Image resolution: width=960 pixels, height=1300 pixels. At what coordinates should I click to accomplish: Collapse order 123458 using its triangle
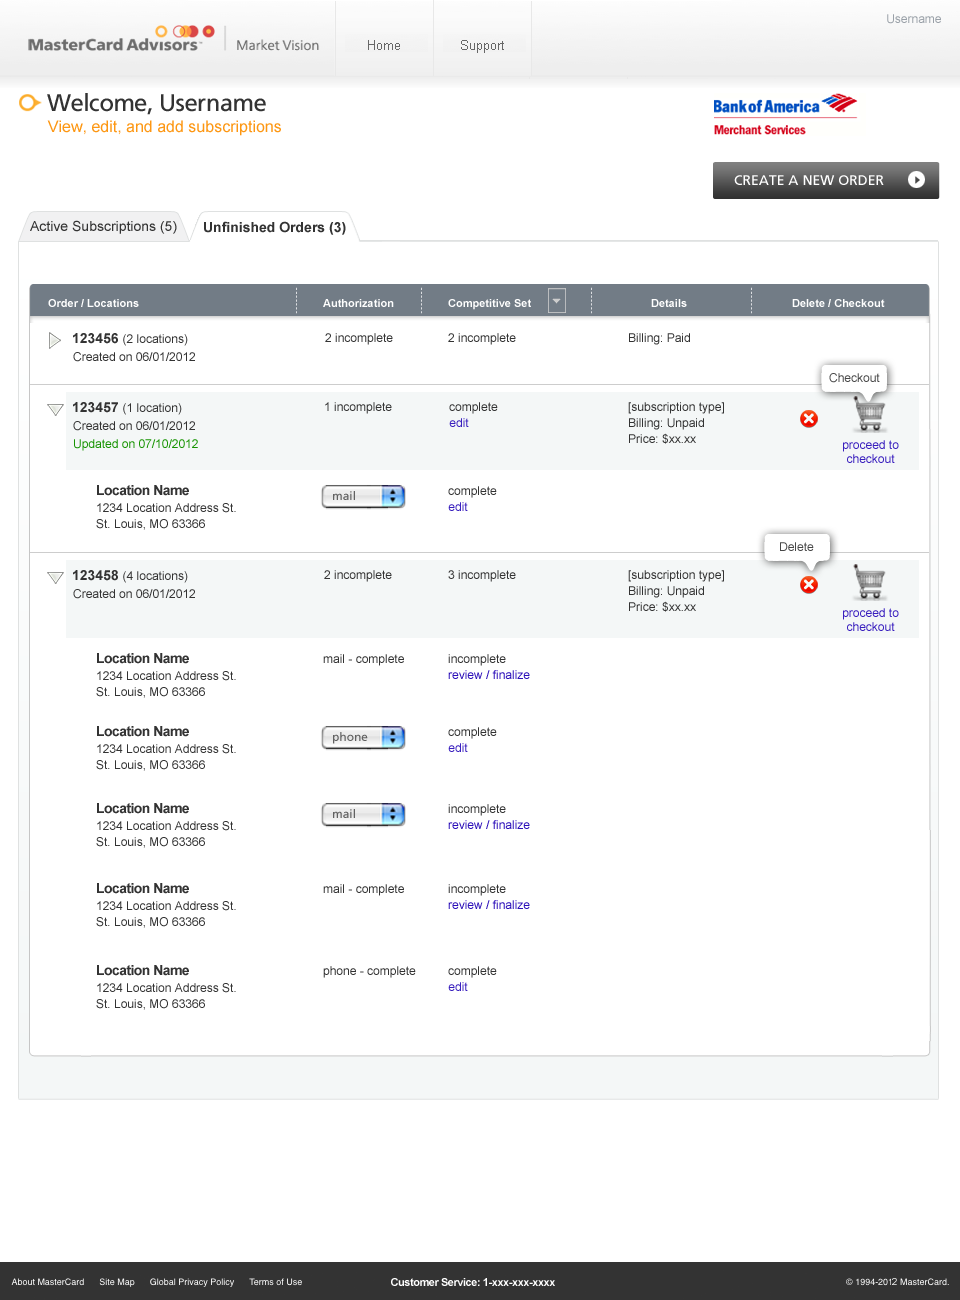point(55,578)
